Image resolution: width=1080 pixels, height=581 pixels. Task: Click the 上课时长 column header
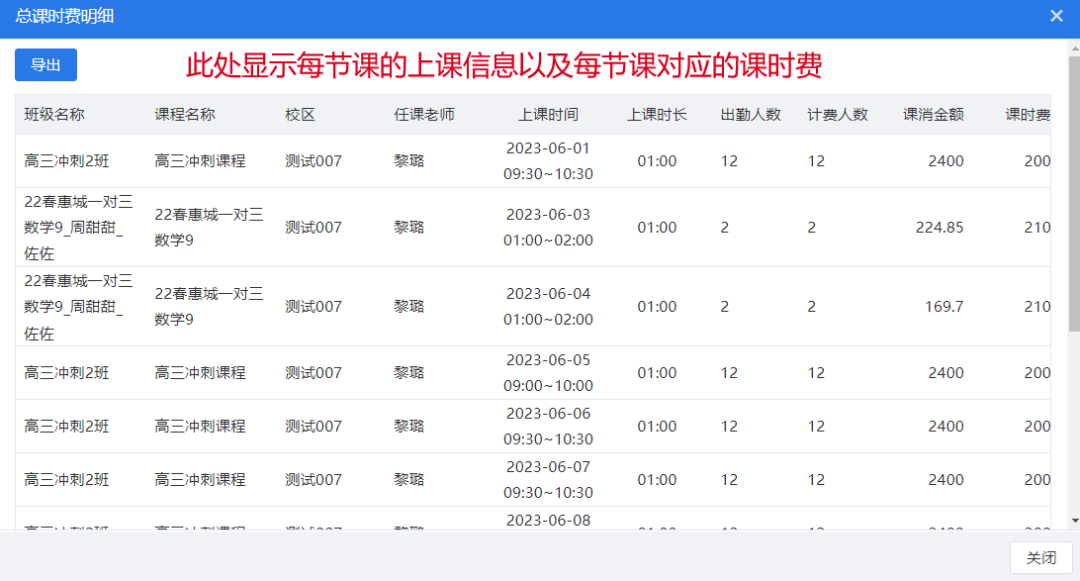657,115
